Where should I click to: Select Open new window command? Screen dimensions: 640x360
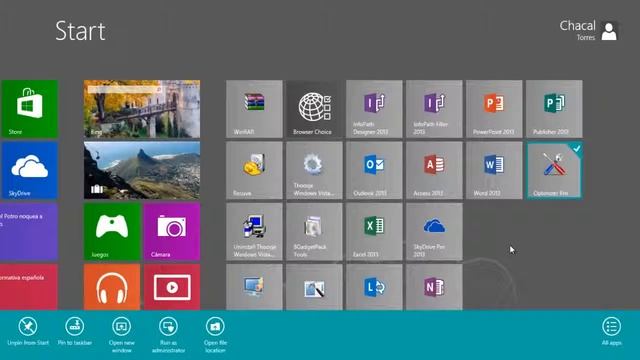click(x=122, y=335)
